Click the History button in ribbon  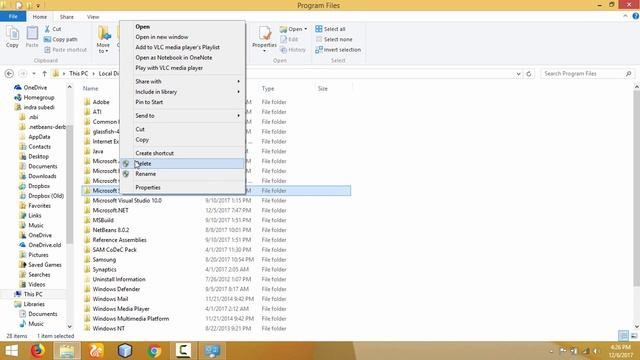(293, 49)
